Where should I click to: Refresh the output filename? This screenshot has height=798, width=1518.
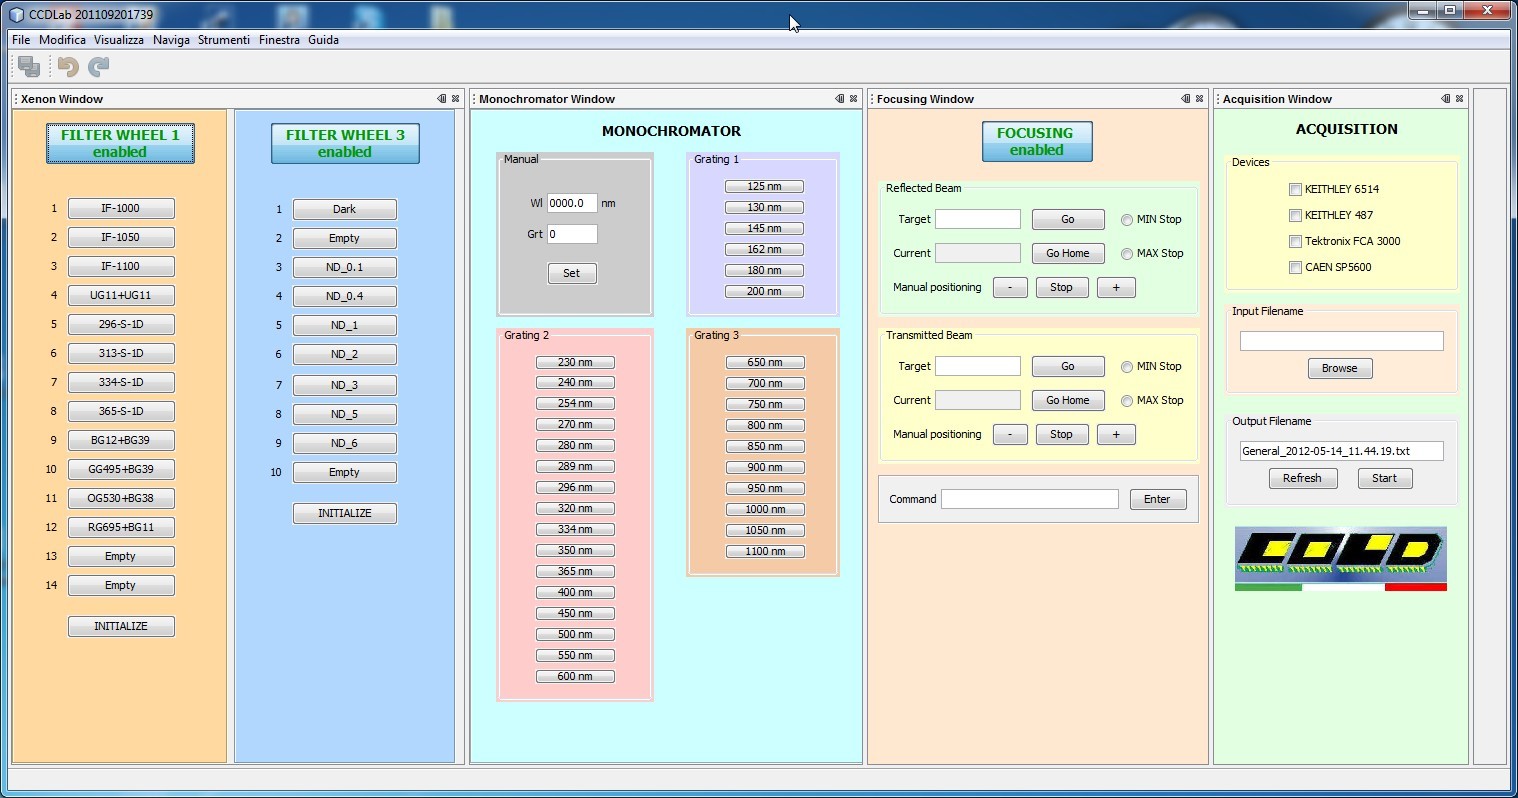(x=1302, y=478)
